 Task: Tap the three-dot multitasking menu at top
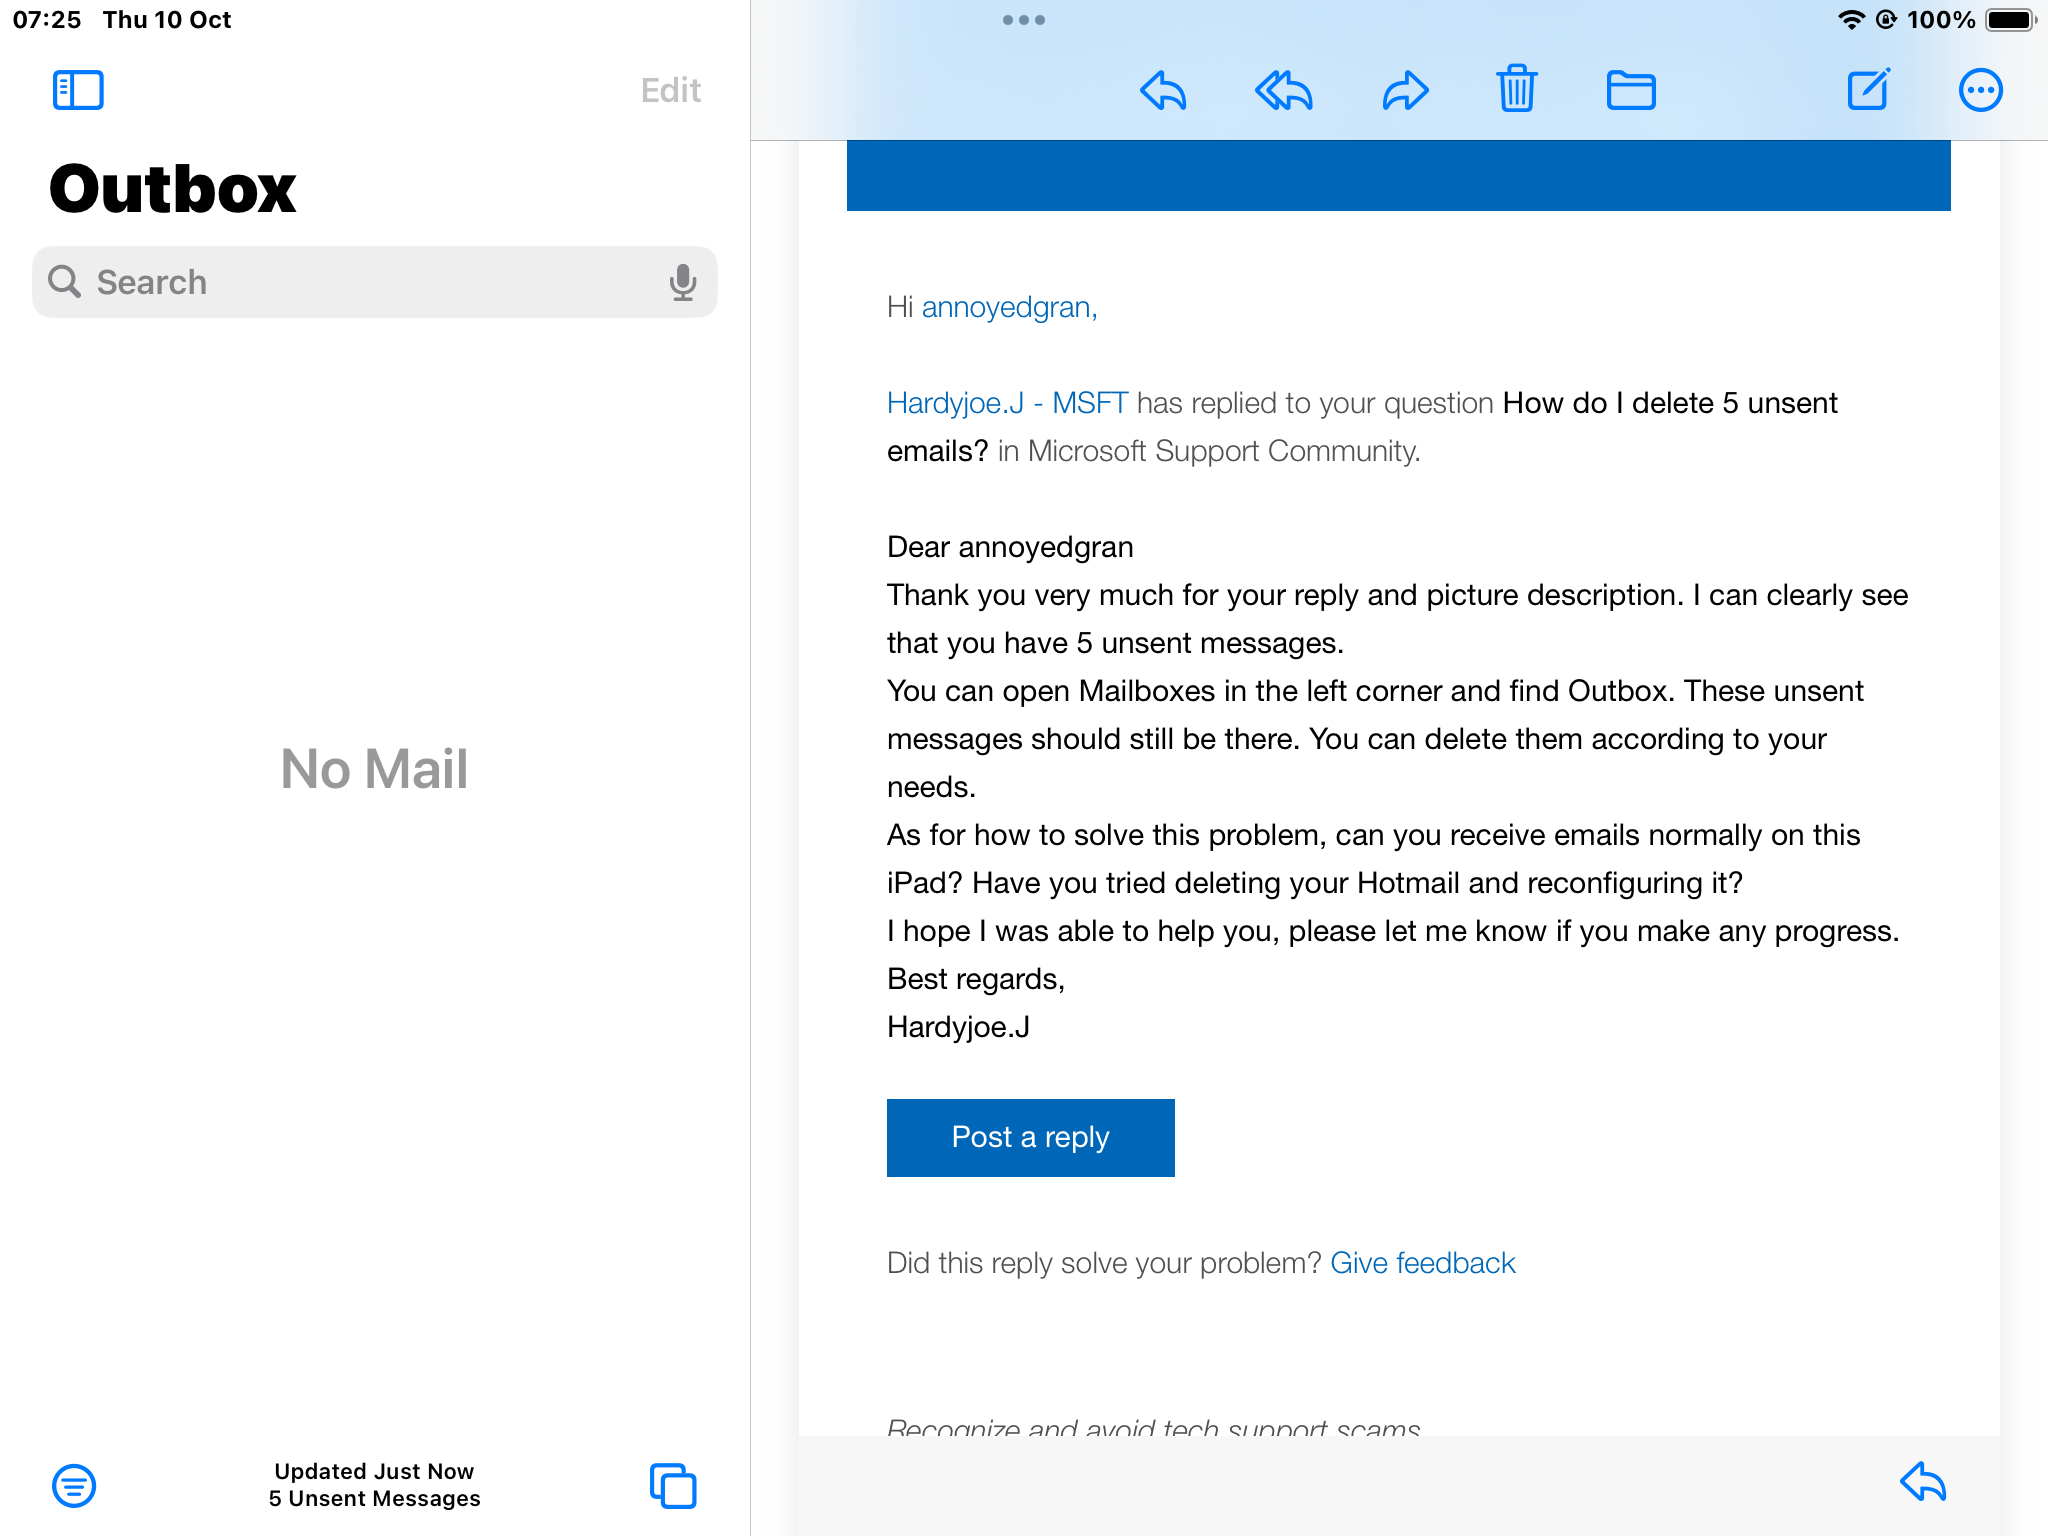click(1023, 20)
